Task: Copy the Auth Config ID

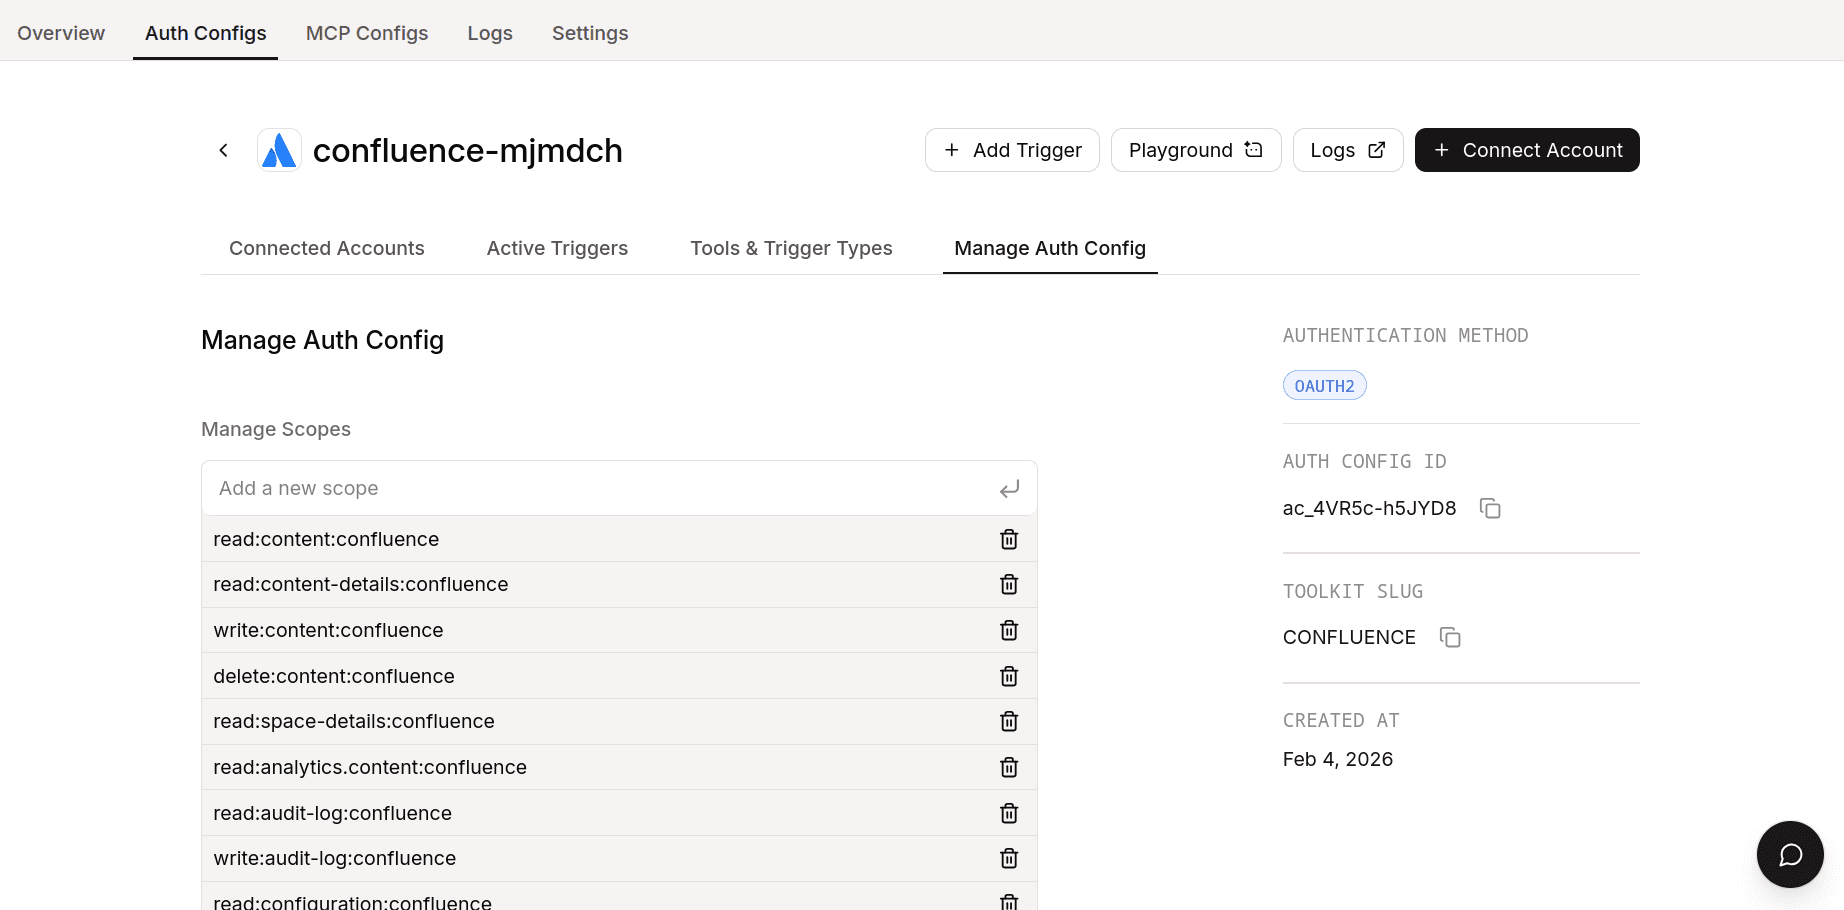Action: (x=1490, y=508)
